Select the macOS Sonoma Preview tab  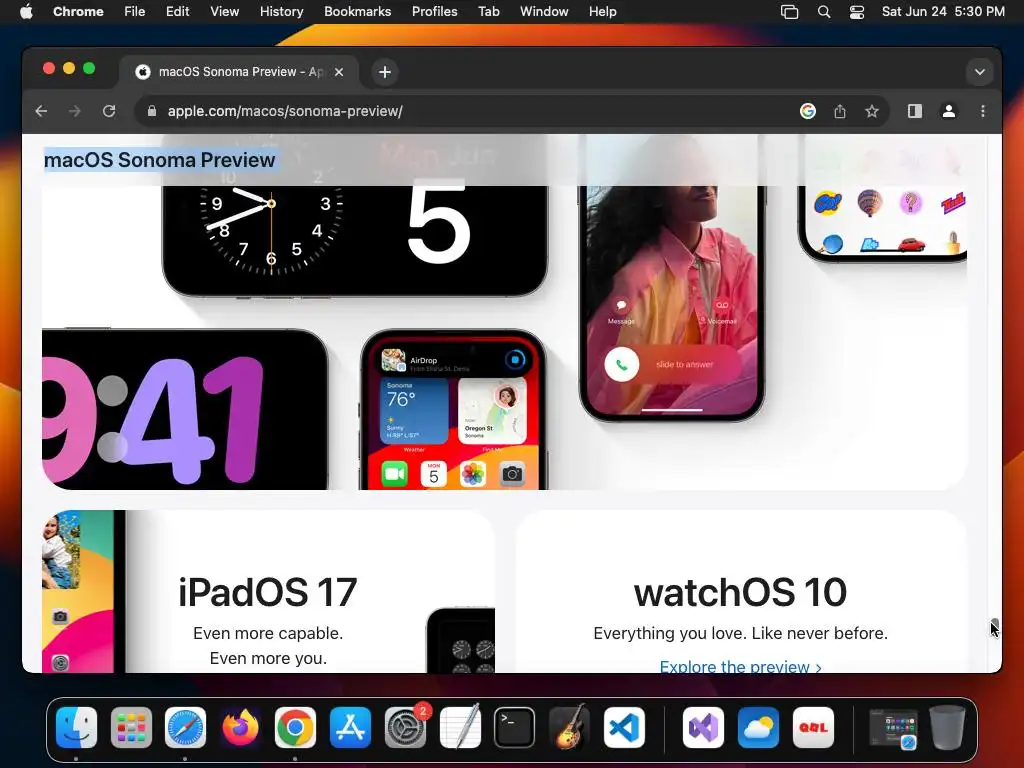pos(239,72)
